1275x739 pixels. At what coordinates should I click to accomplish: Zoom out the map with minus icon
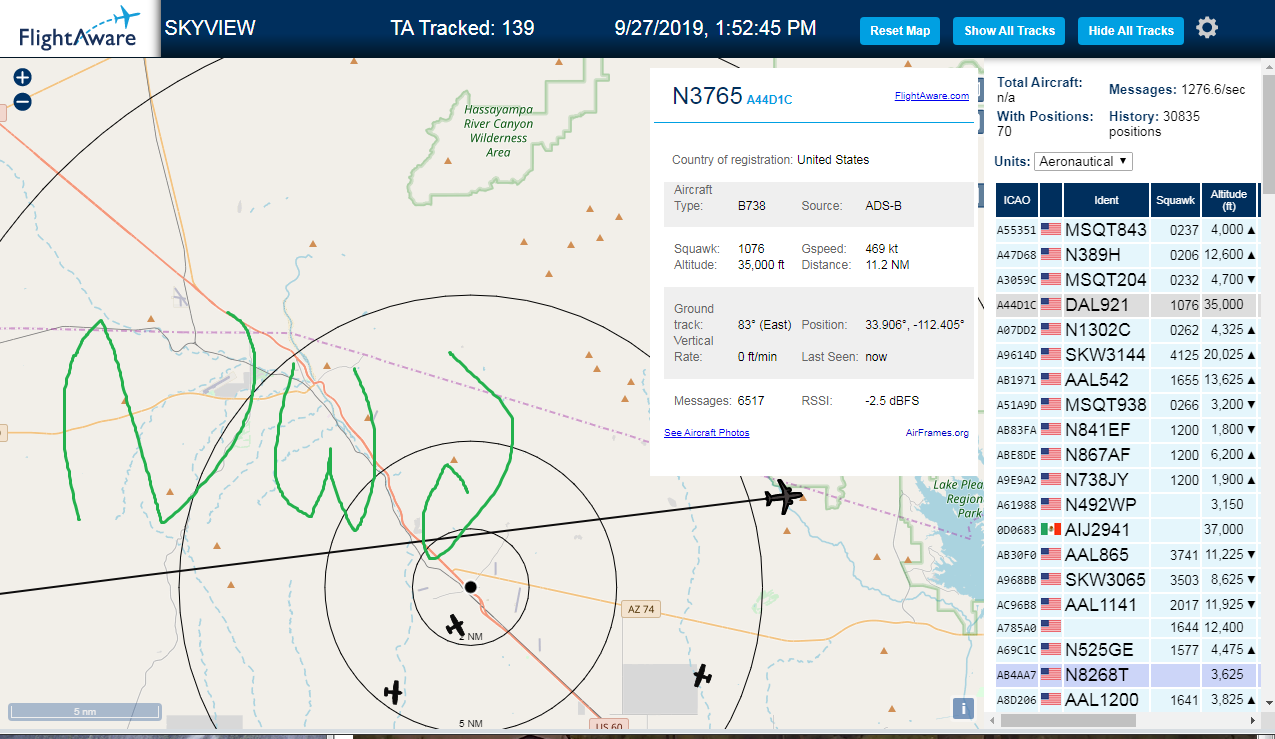tap(22, 101)
